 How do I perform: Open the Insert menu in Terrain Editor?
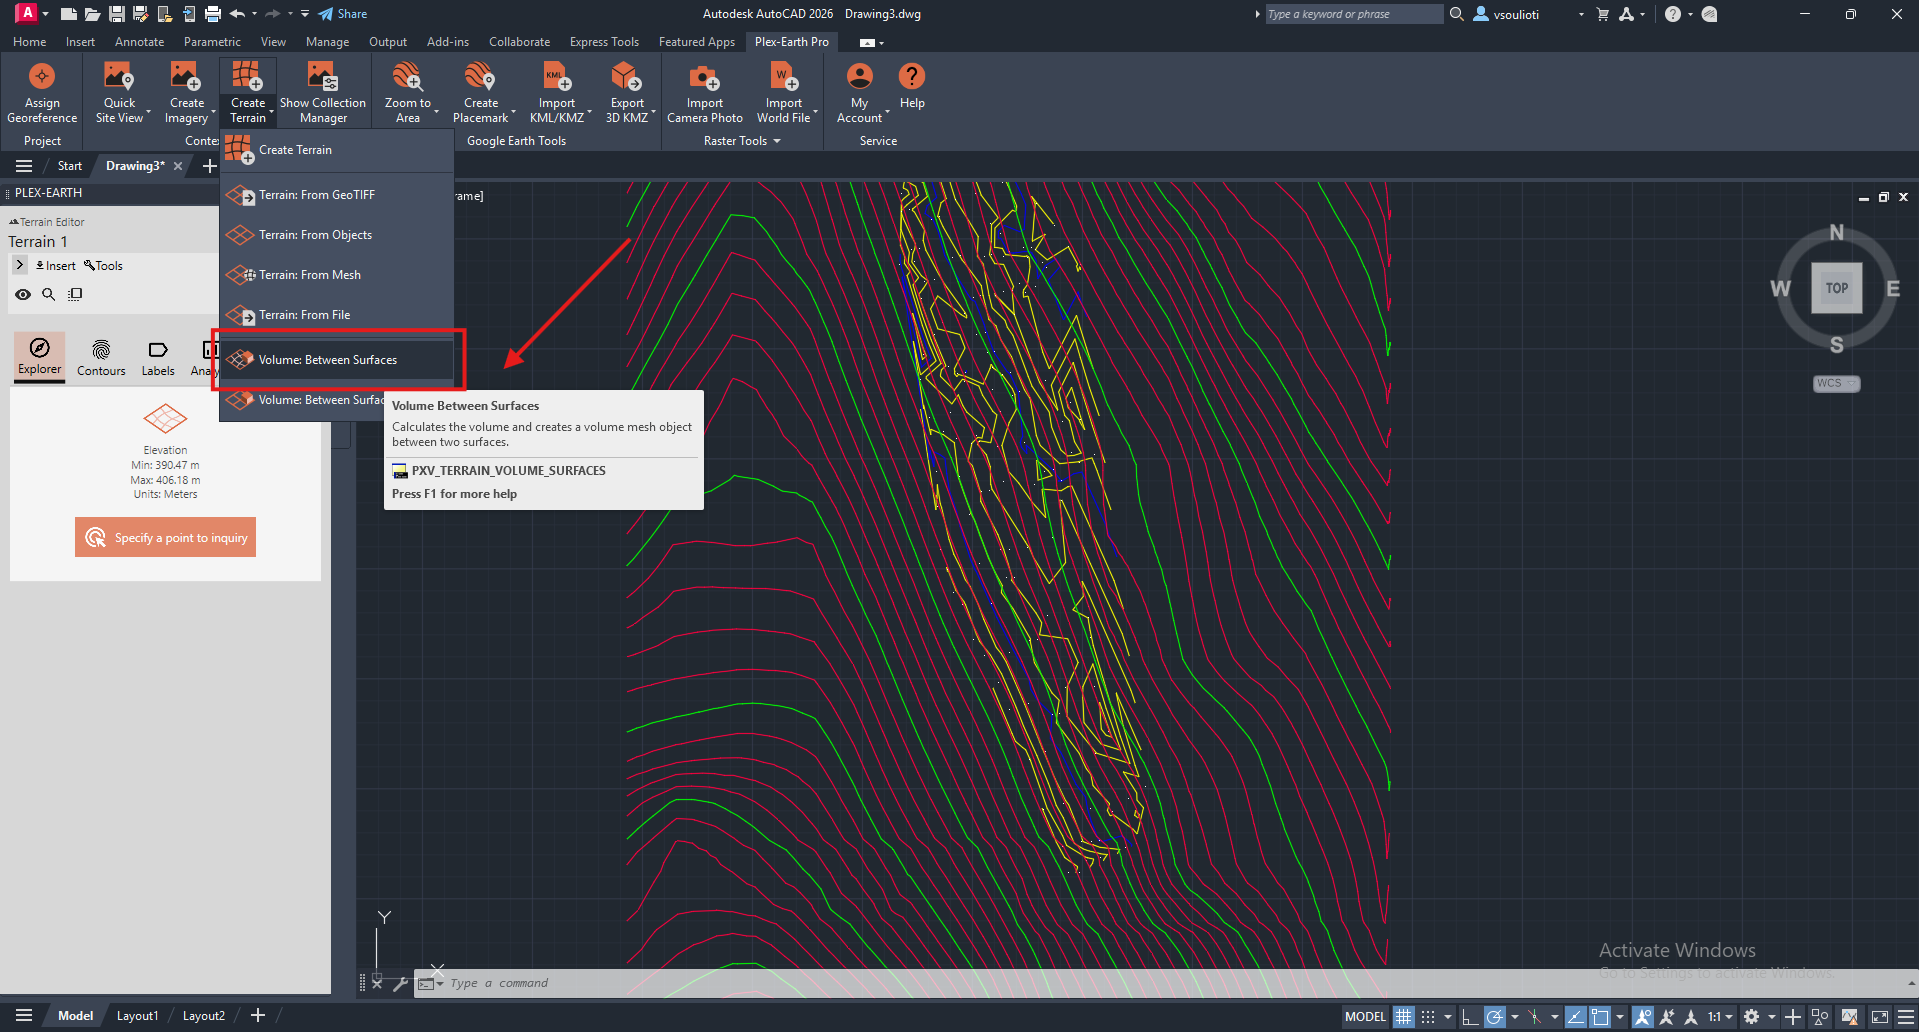click(x=56, y=266)
